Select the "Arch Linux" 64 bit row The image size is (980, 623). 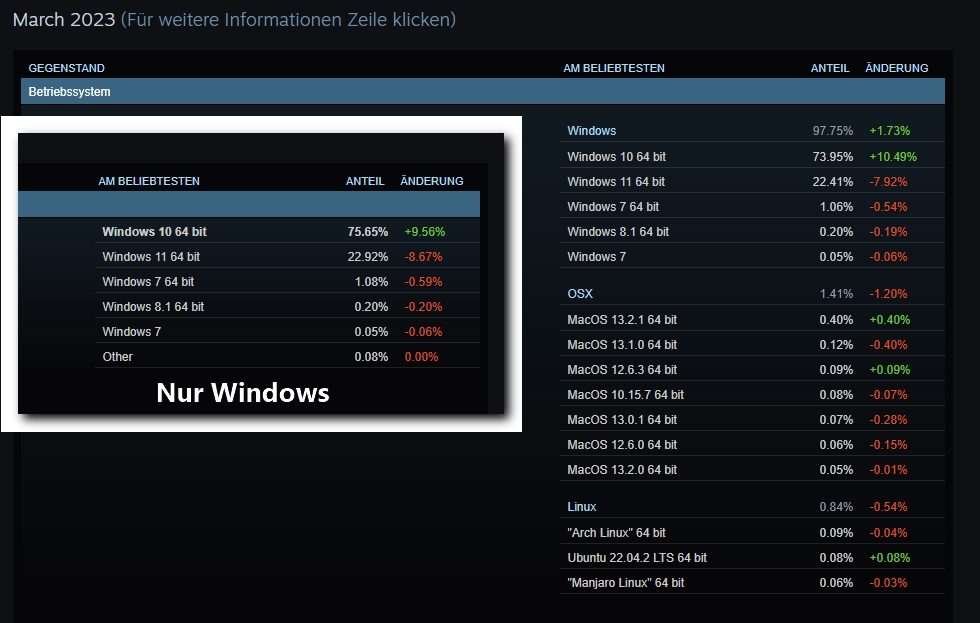tap(752, 532)
